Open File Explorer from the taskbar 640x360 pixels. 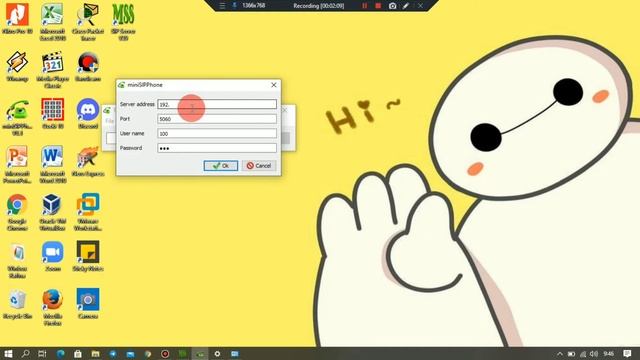[96, 353]
